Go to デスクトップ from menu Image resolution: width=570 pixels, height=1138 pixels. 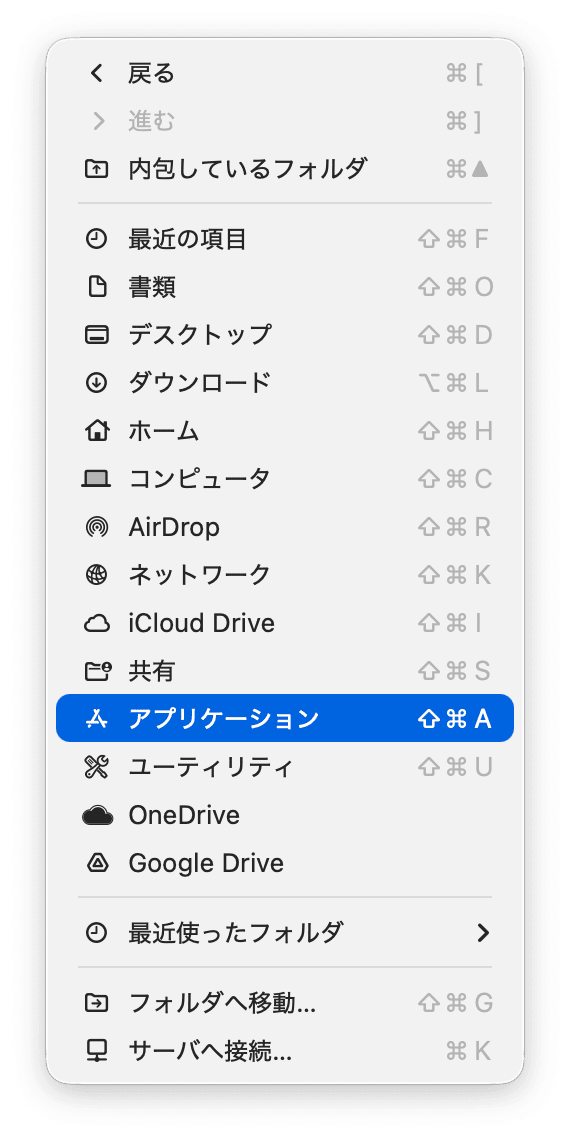pyautogui.click(x=285, y=335)
